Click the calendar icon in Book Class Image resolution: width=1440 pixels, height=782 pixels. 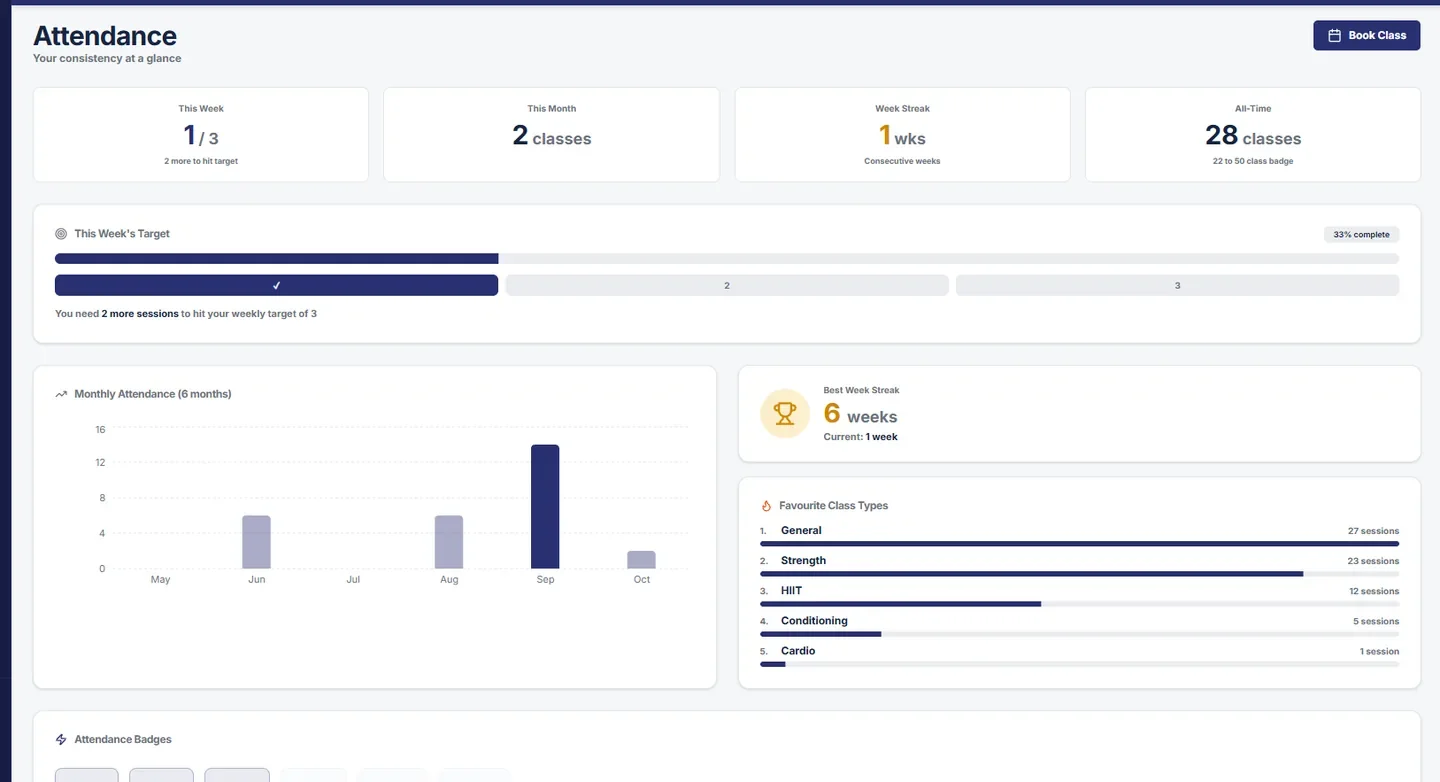pos(1334,35)
